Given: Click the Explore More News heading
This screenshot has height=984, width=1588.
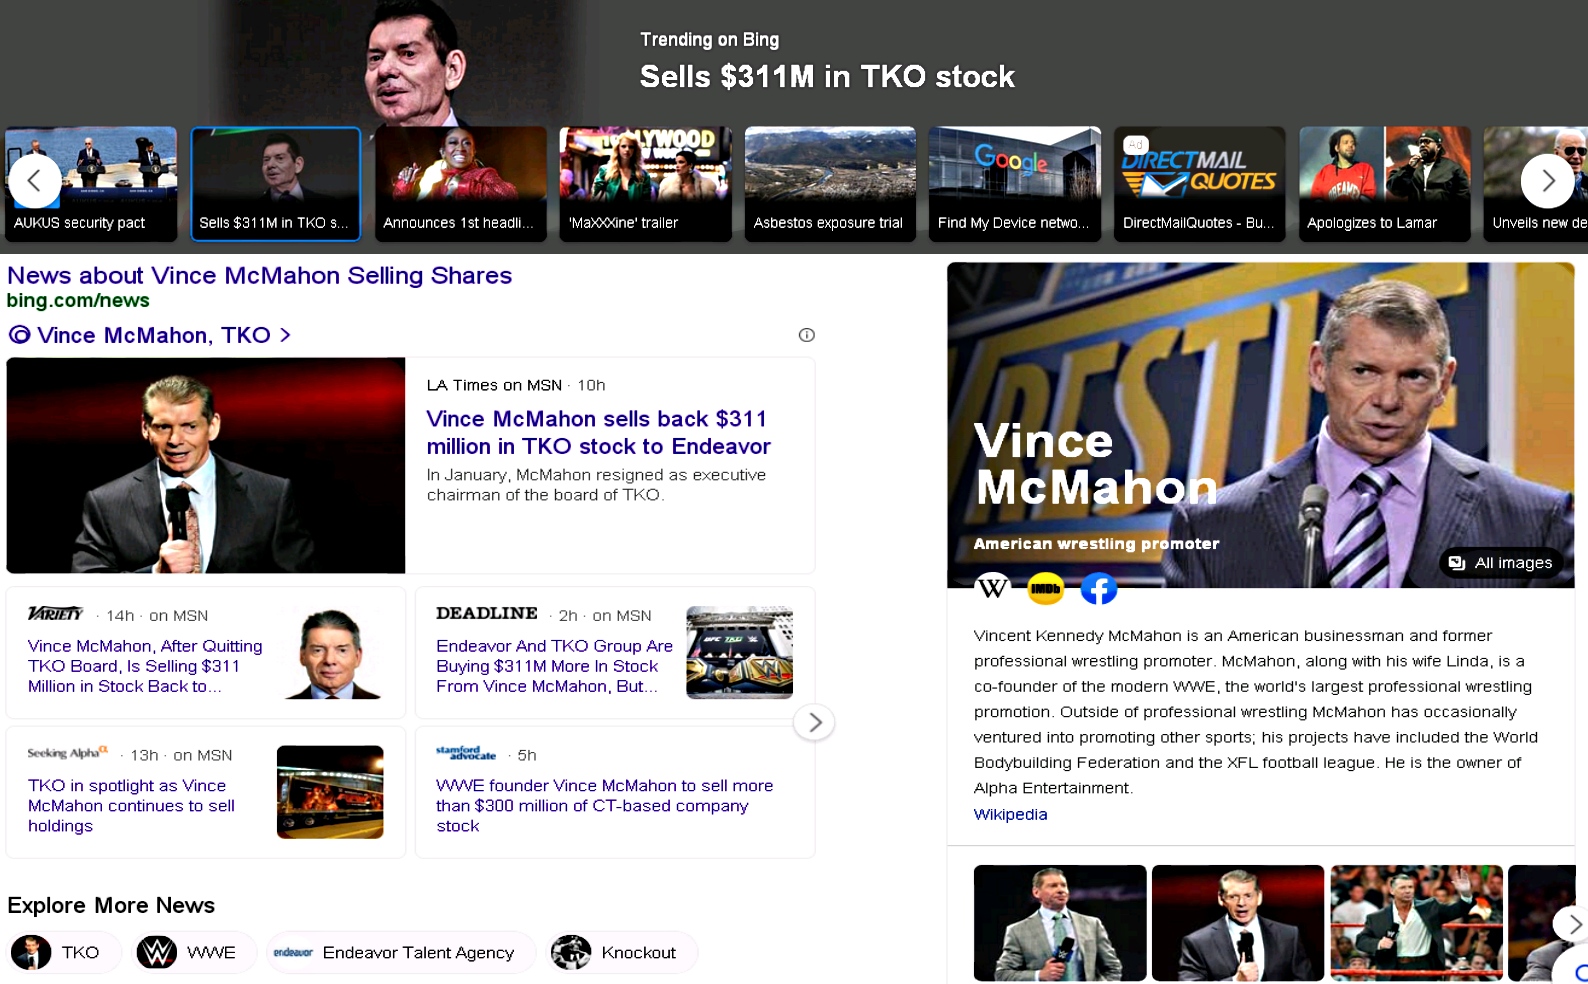Looking at the screenshot, I should 111,905.
